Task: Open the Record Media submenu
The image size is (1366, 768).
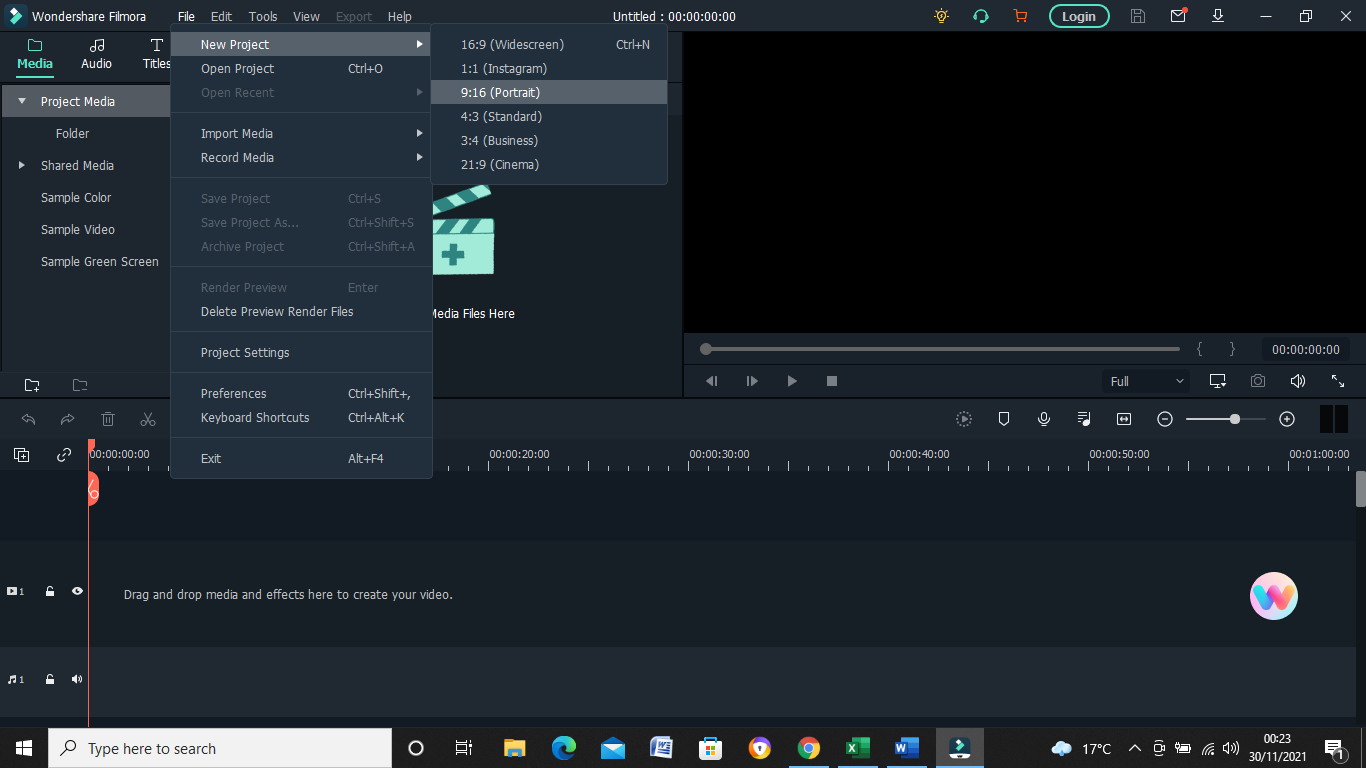Action: click(x=301, y=157)
